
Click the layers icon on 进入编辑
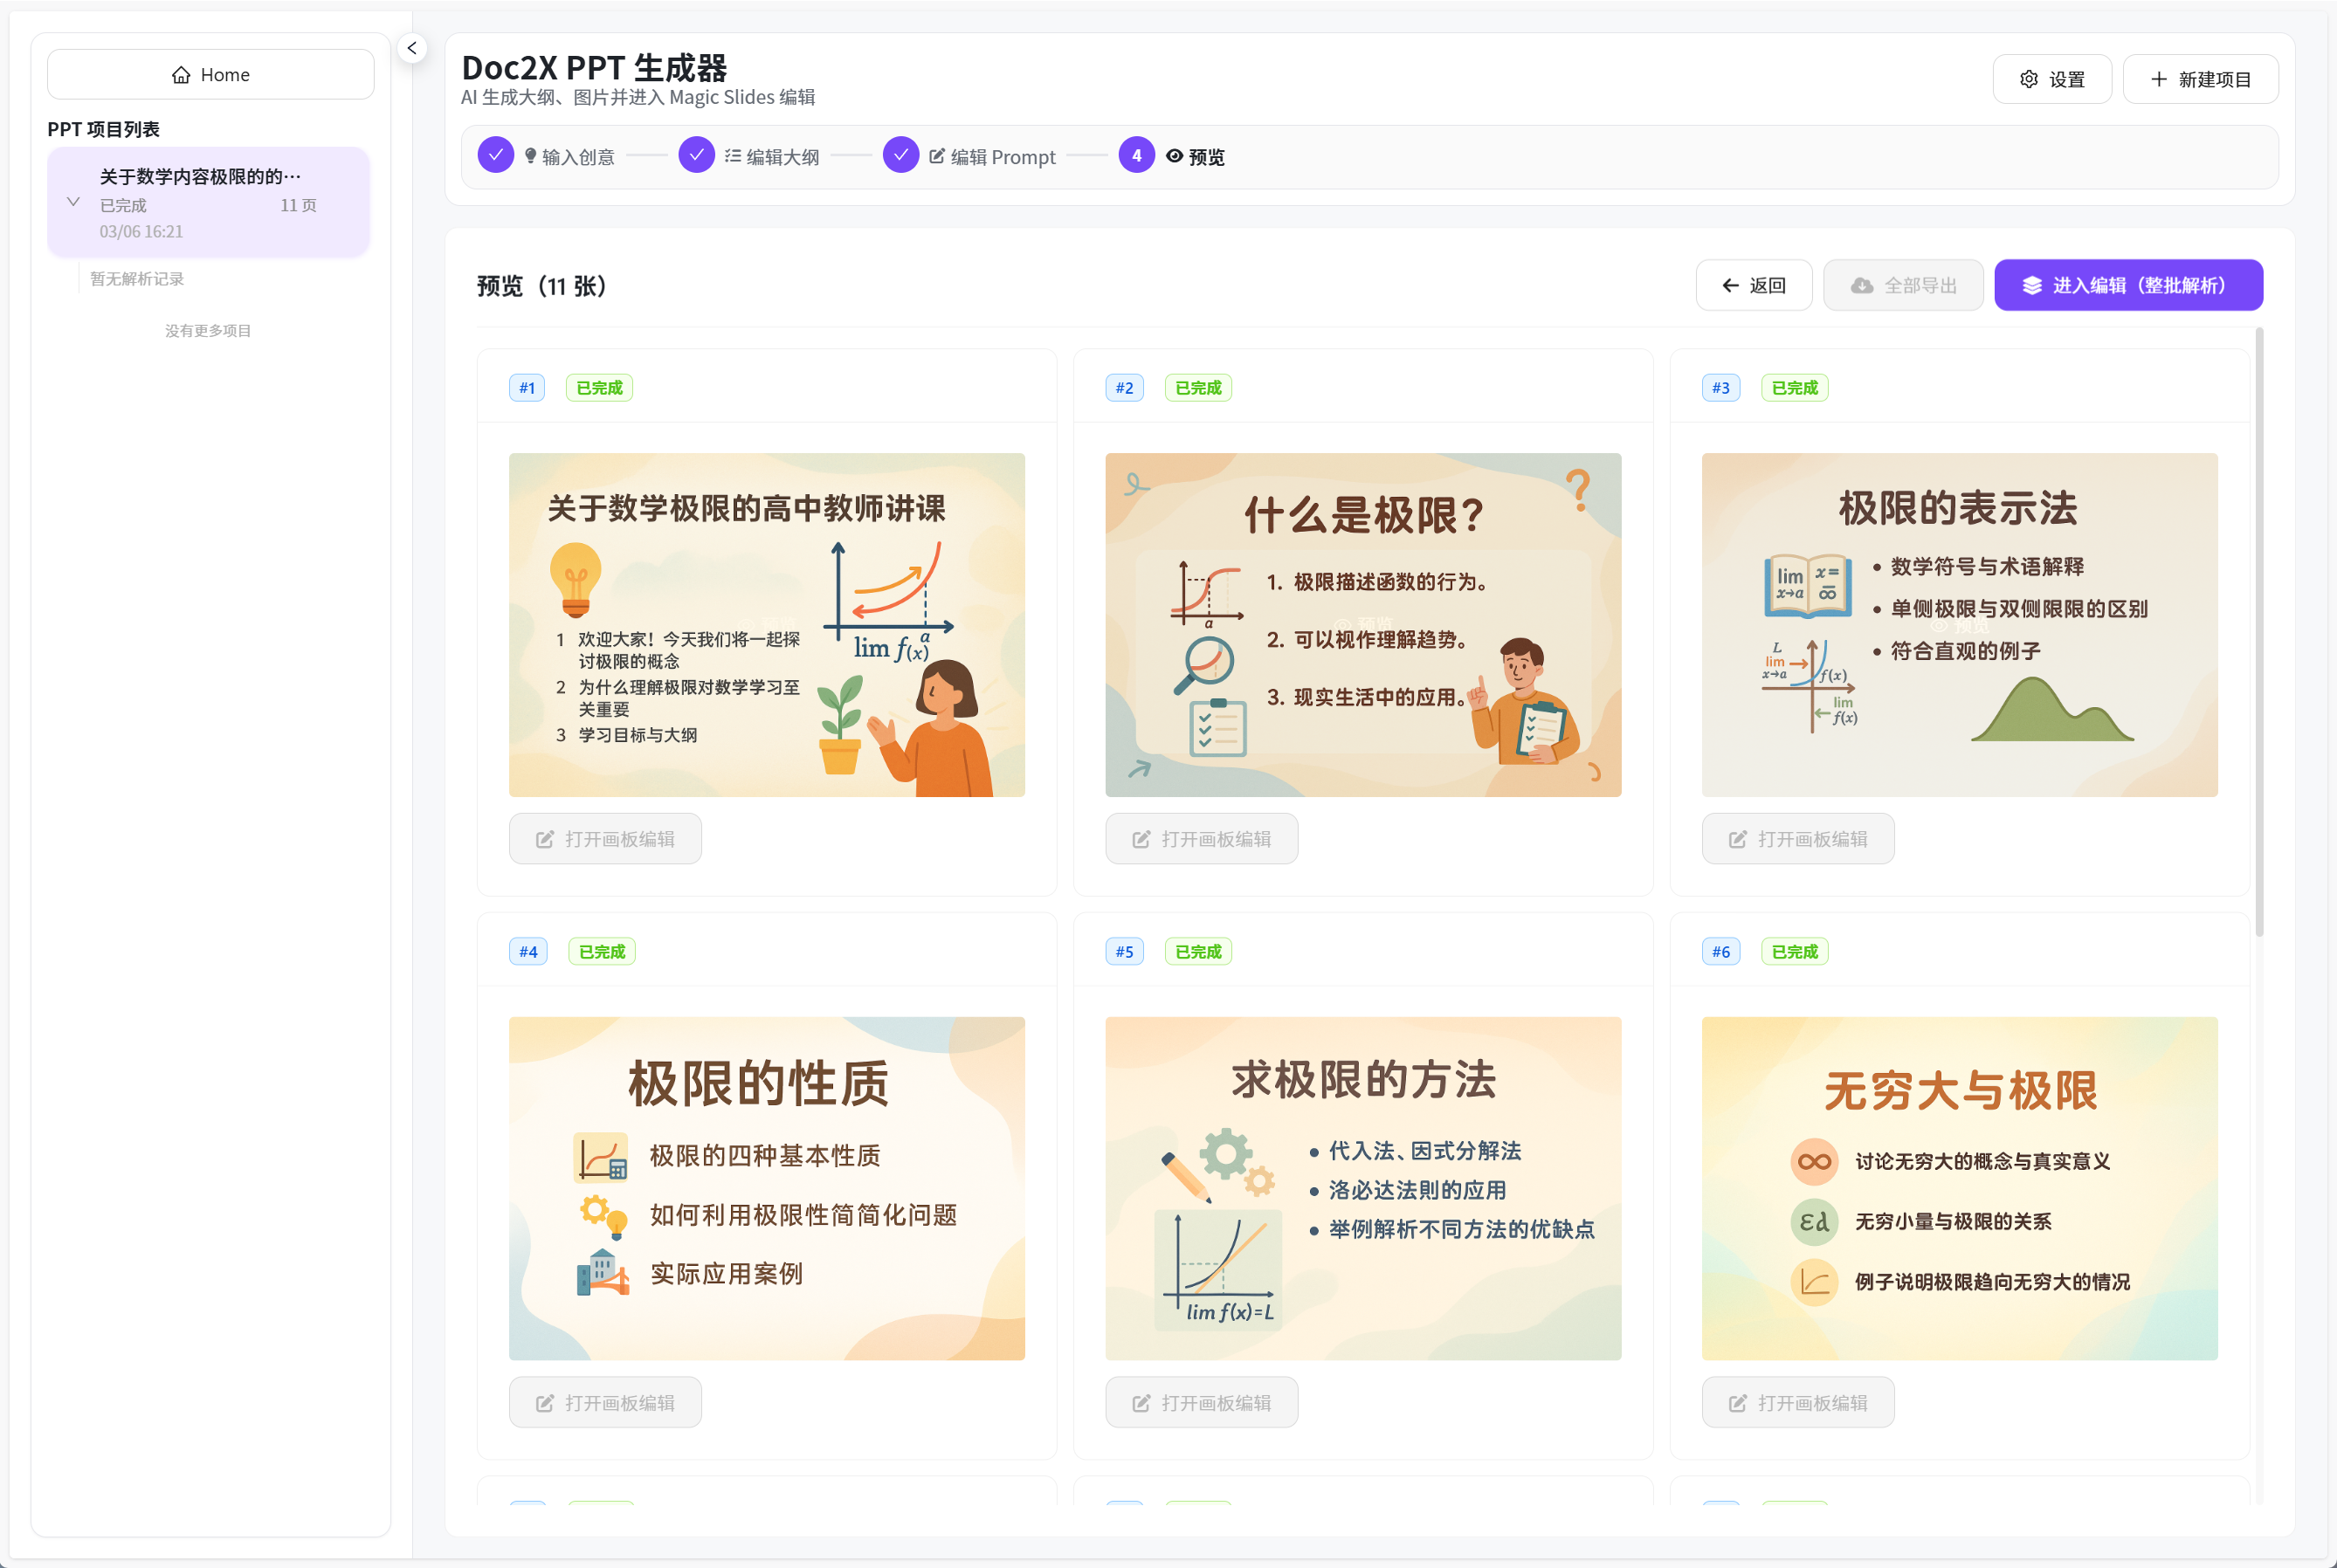(2032, 286)
